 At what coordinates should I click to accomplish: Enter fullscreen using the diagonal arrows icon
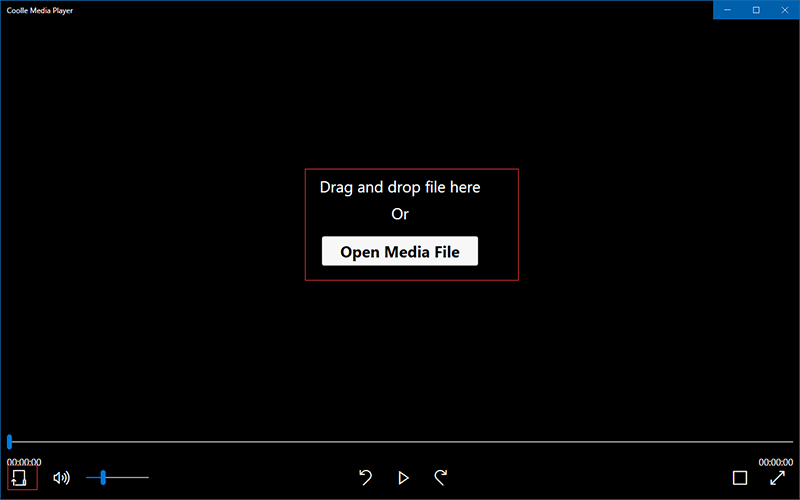click(777, 478)
